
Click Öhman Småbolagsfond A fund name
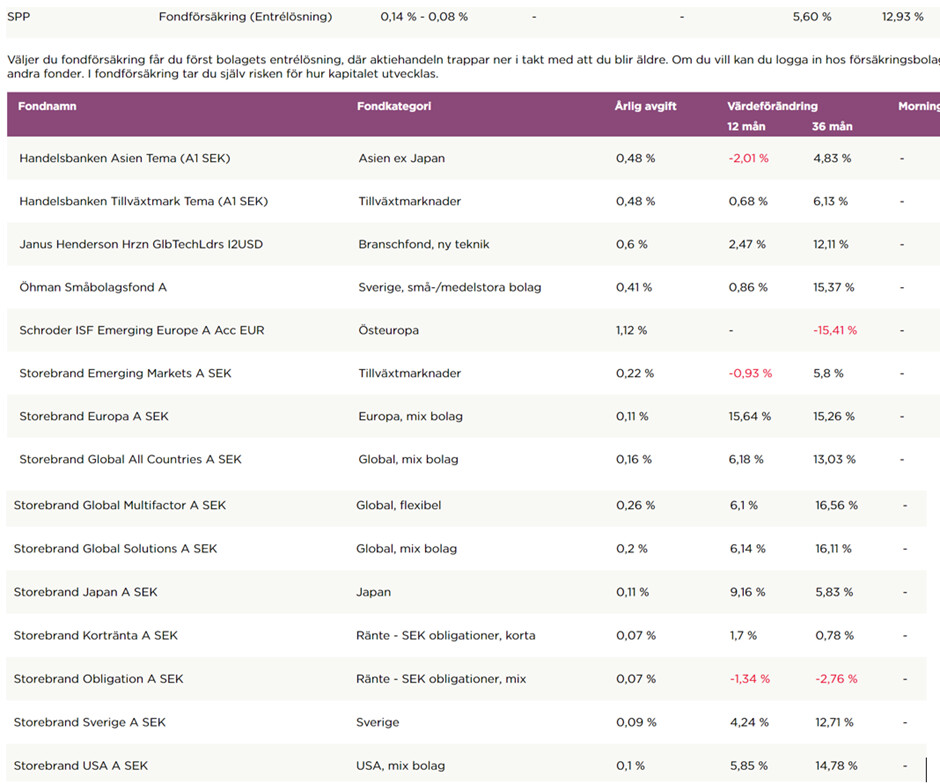coord(93,287)
